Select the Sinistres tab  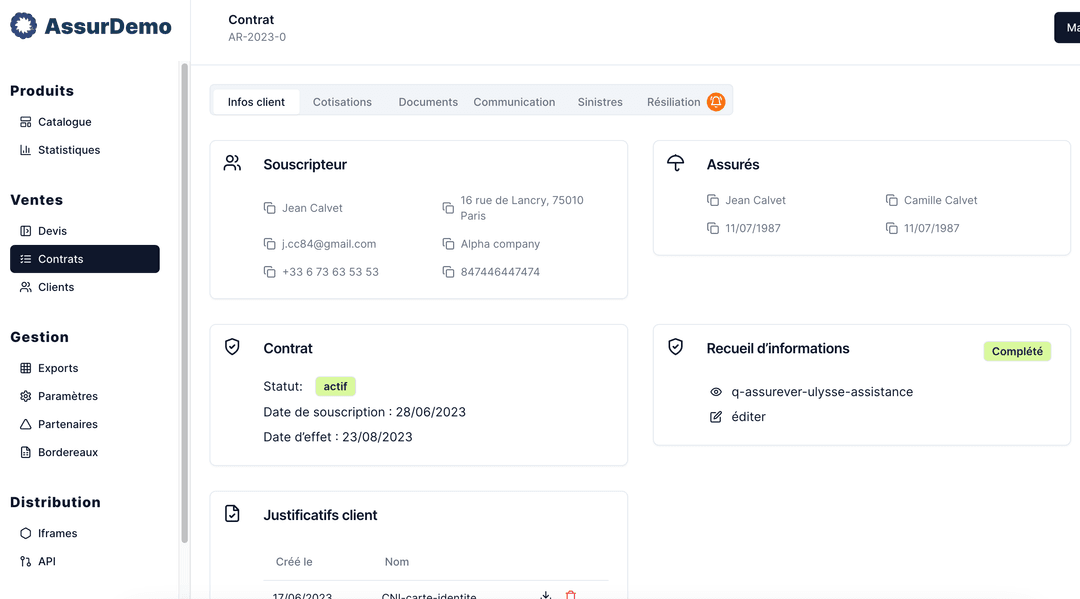(x=600, y=102)
